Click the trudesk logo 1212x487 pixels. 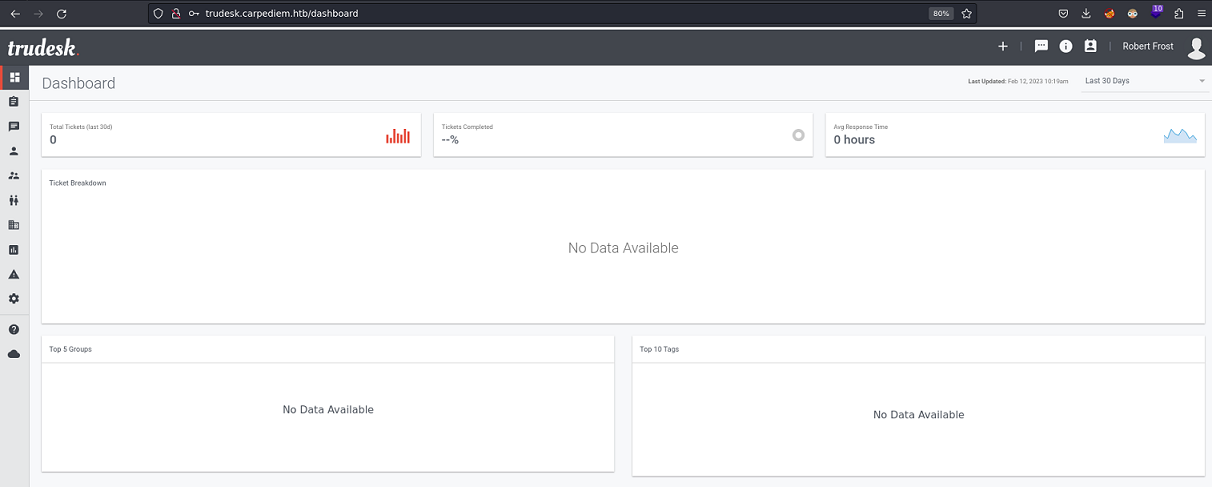(x=42, y=48)
